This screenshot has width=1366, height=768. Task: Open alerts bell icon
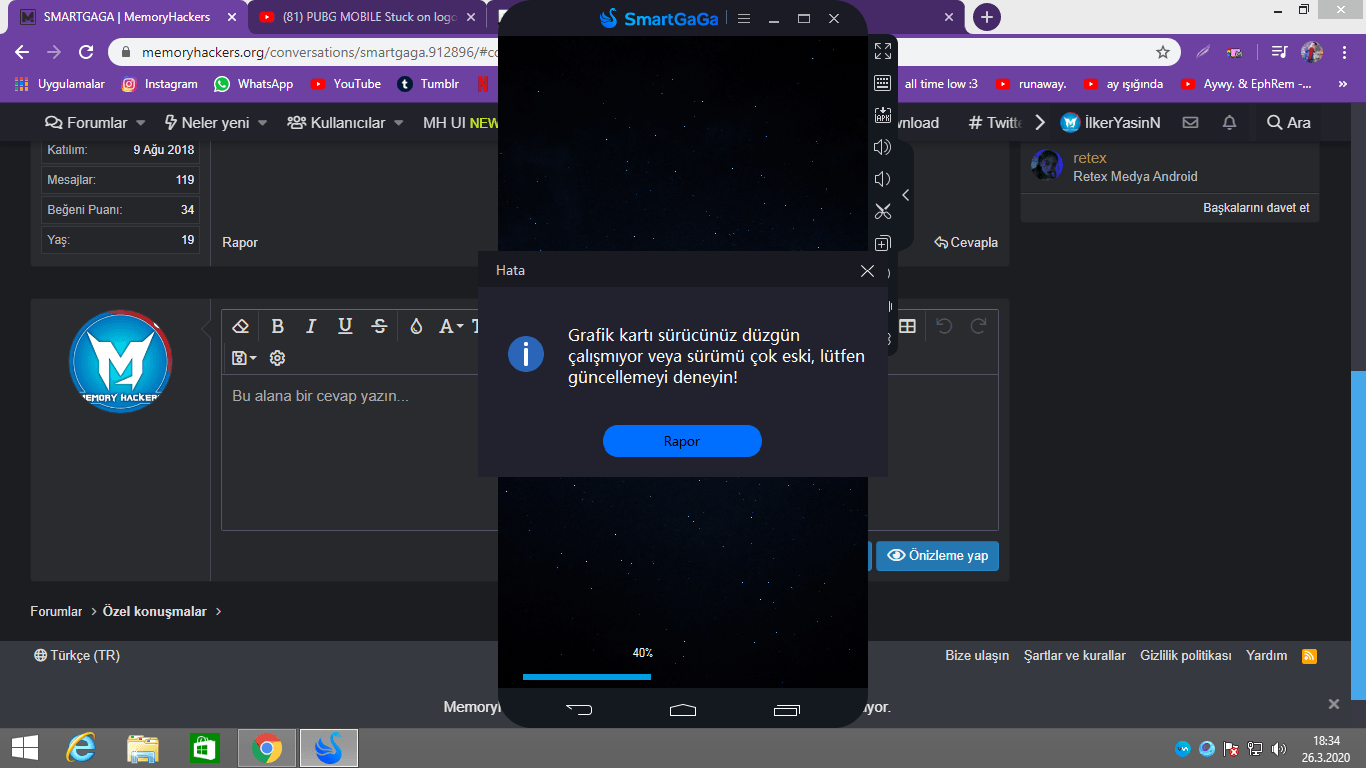coord(1230,122)
